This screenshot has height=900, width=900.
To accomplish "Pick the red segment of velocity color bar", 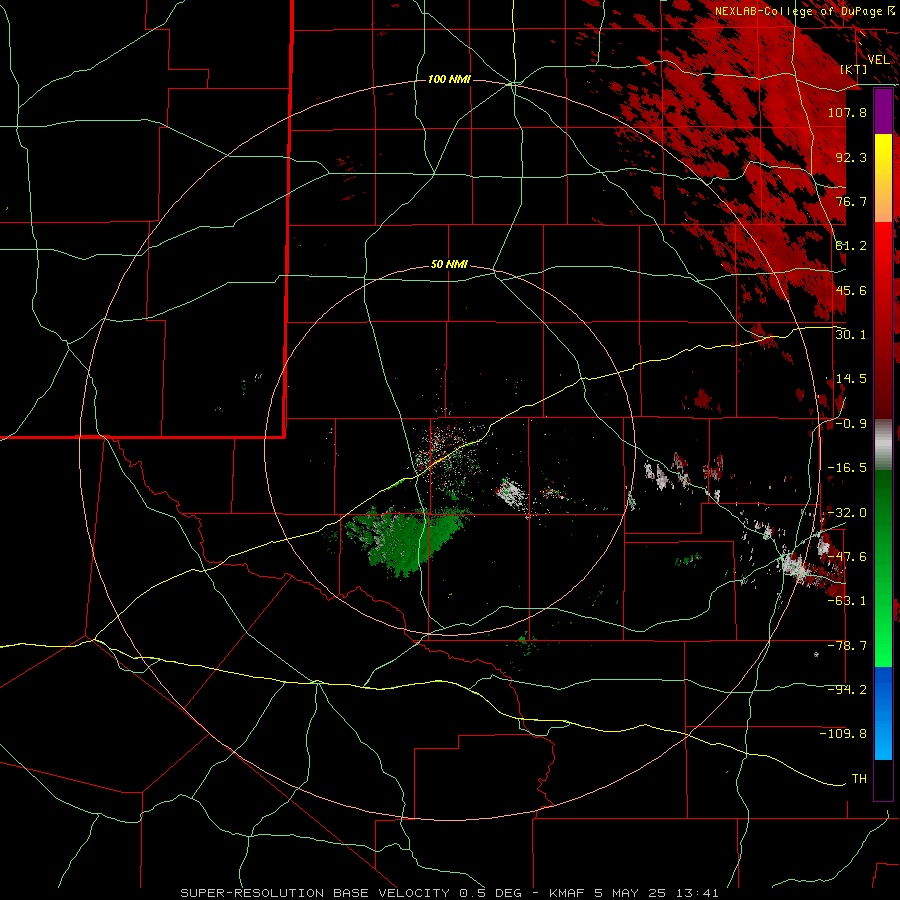I will 883,321.
